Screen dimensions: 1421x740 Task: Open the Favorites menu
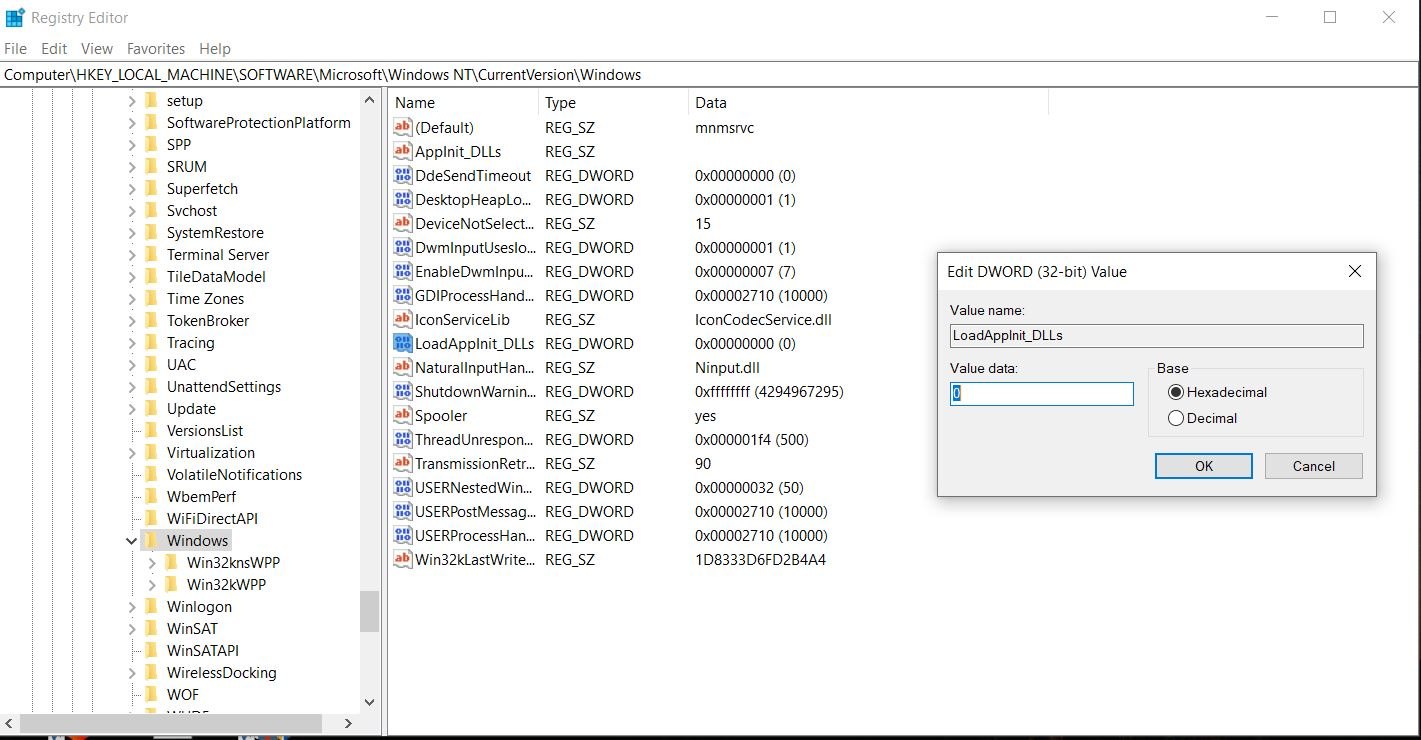coord(156,48)
